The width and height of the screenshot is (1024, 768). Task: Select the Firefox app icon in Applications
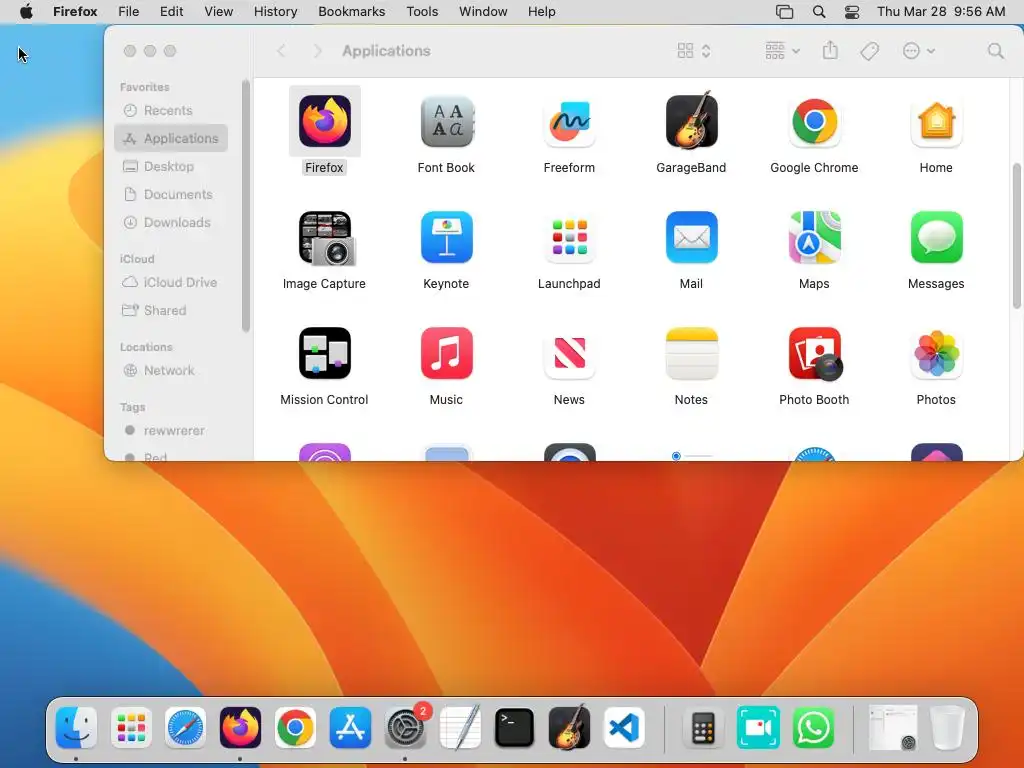[325, 121]
